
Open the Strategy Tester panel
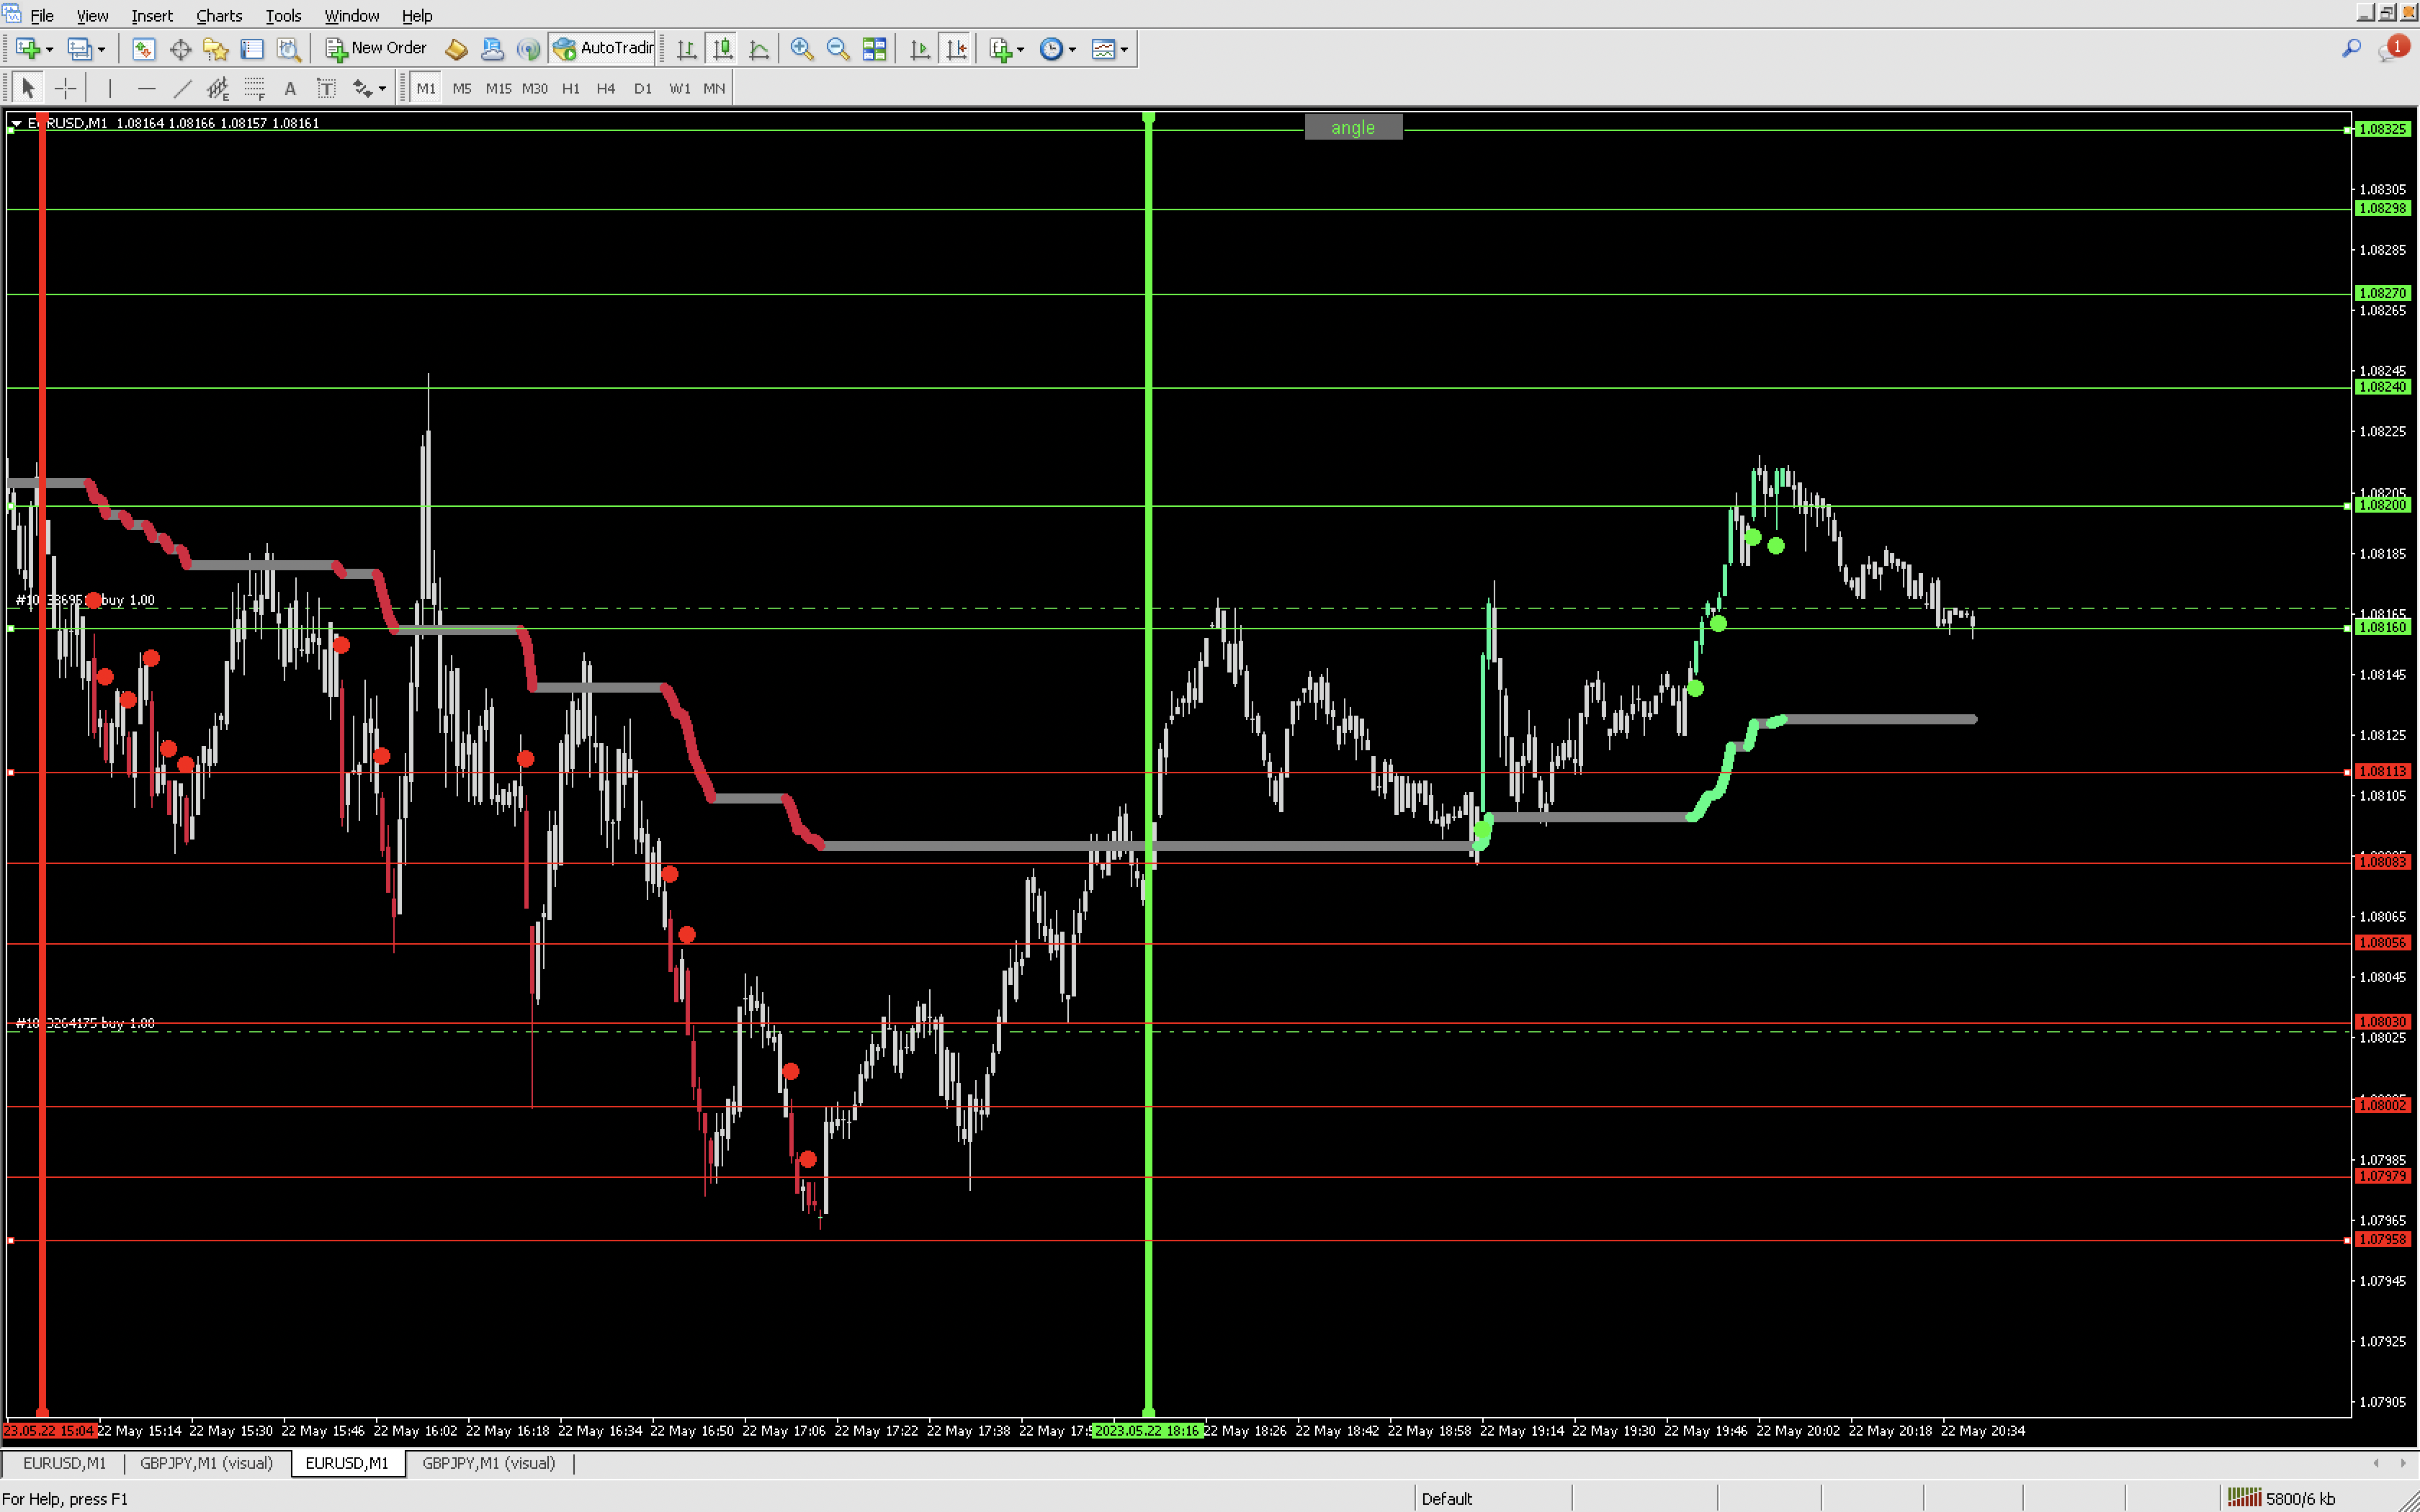pyautogui.click(x=289, y=49)
